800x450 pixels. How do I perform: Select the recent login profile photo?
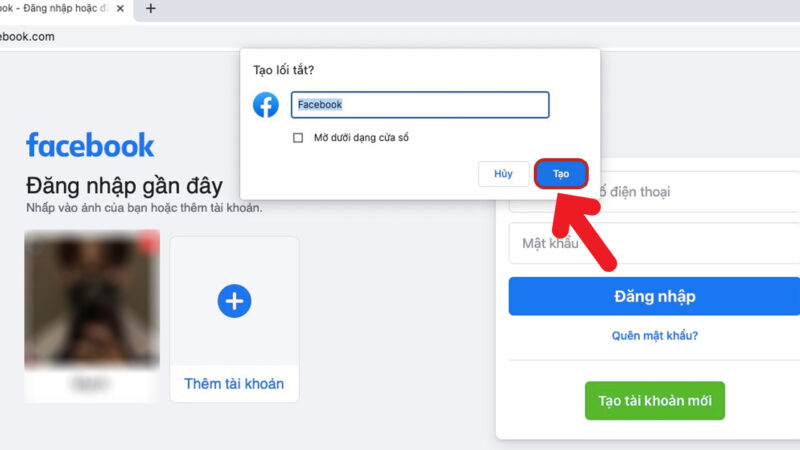click(x=92, y=298)
